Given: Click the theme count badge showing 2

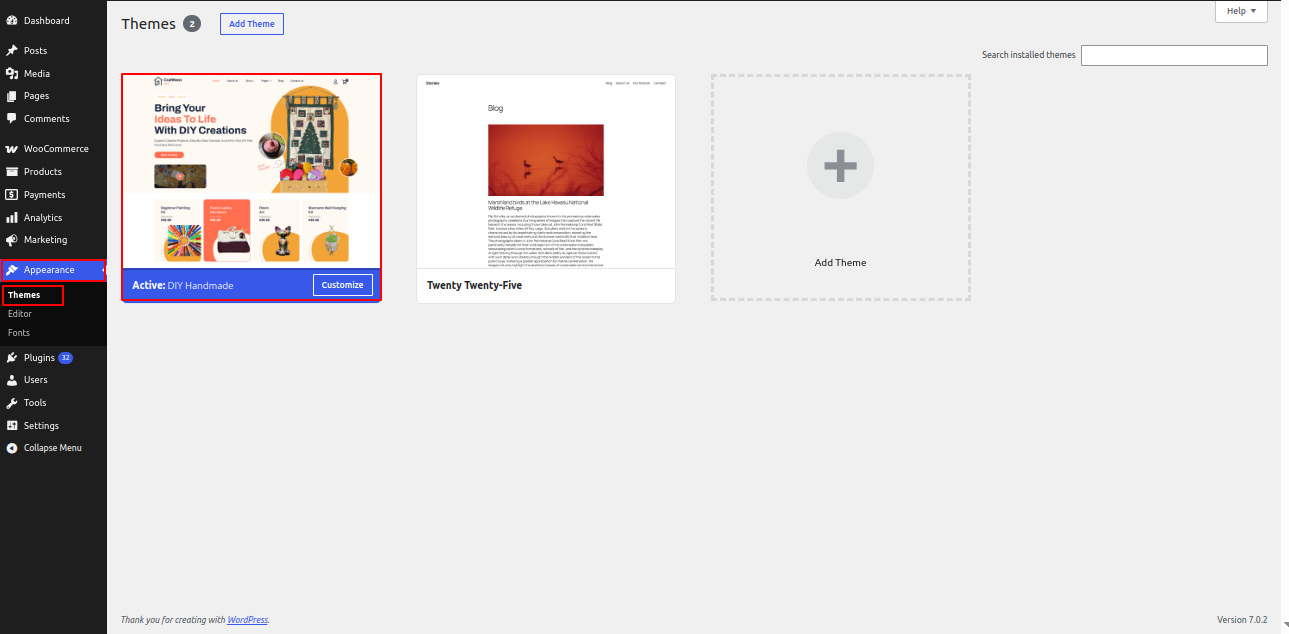Looking at the screenshot, I should [192, 24].
